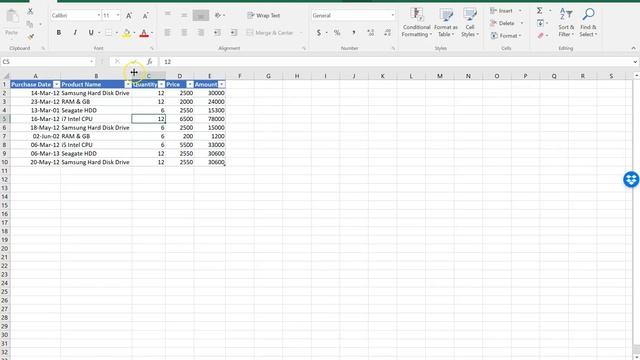Select column D header
The width and height of the screenshot is (640, 360).
click(x=180, y=76)
